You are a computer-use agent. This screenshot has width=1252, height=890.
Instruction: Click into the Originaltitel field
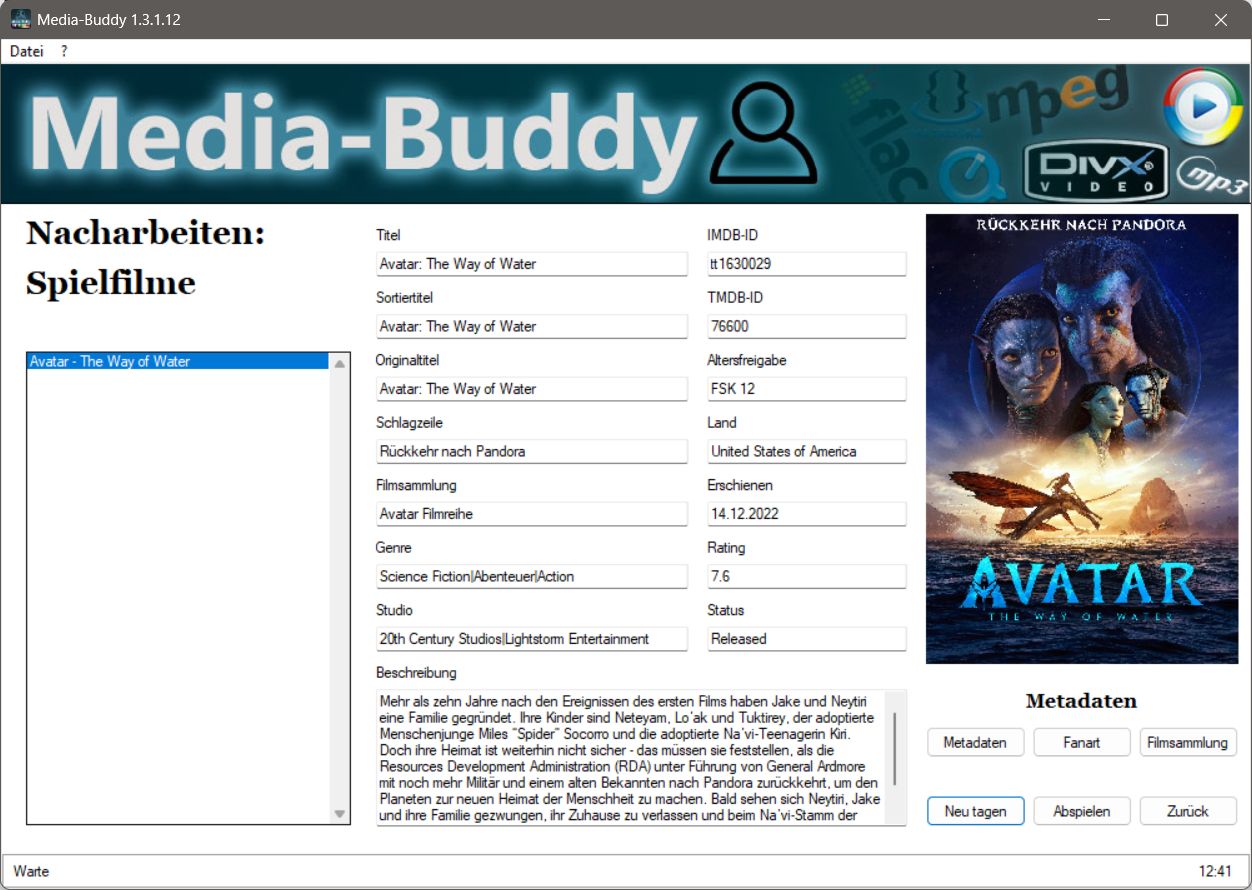pyautogui.click(x=532, y=389)
